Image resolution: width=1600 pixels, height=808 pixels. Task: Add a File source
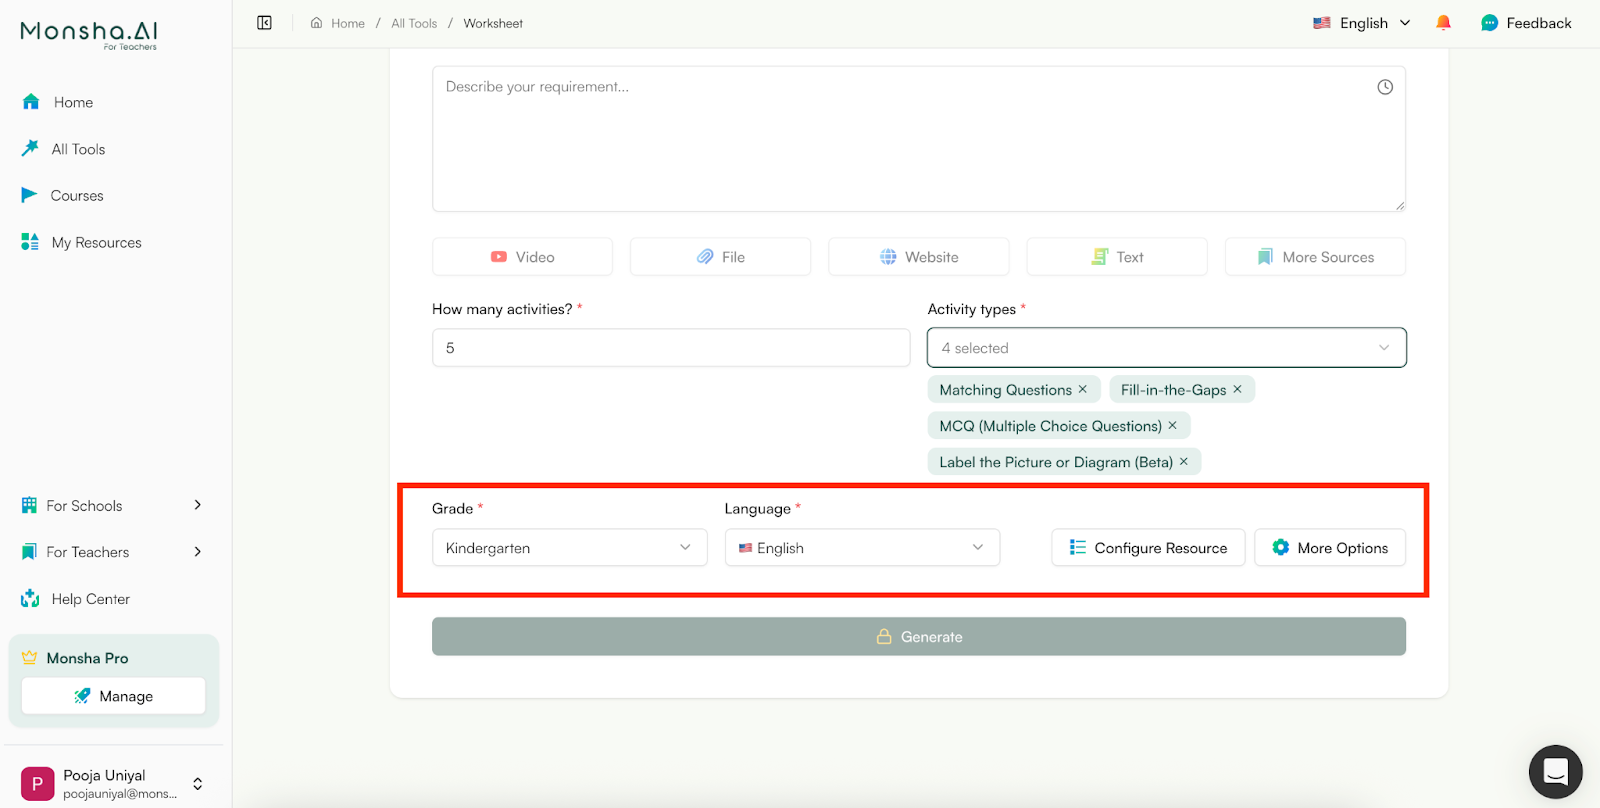tap(720, 257)
